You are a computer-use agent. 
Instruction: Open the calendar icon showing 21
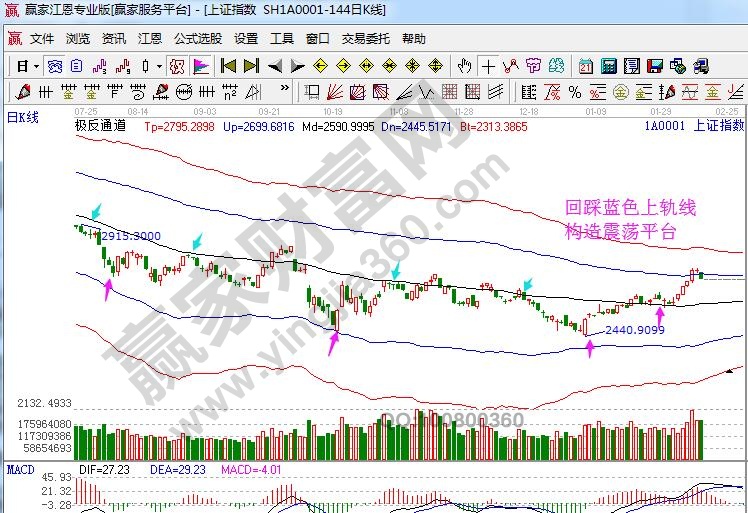pyautogui.click(x=585, y=66)
